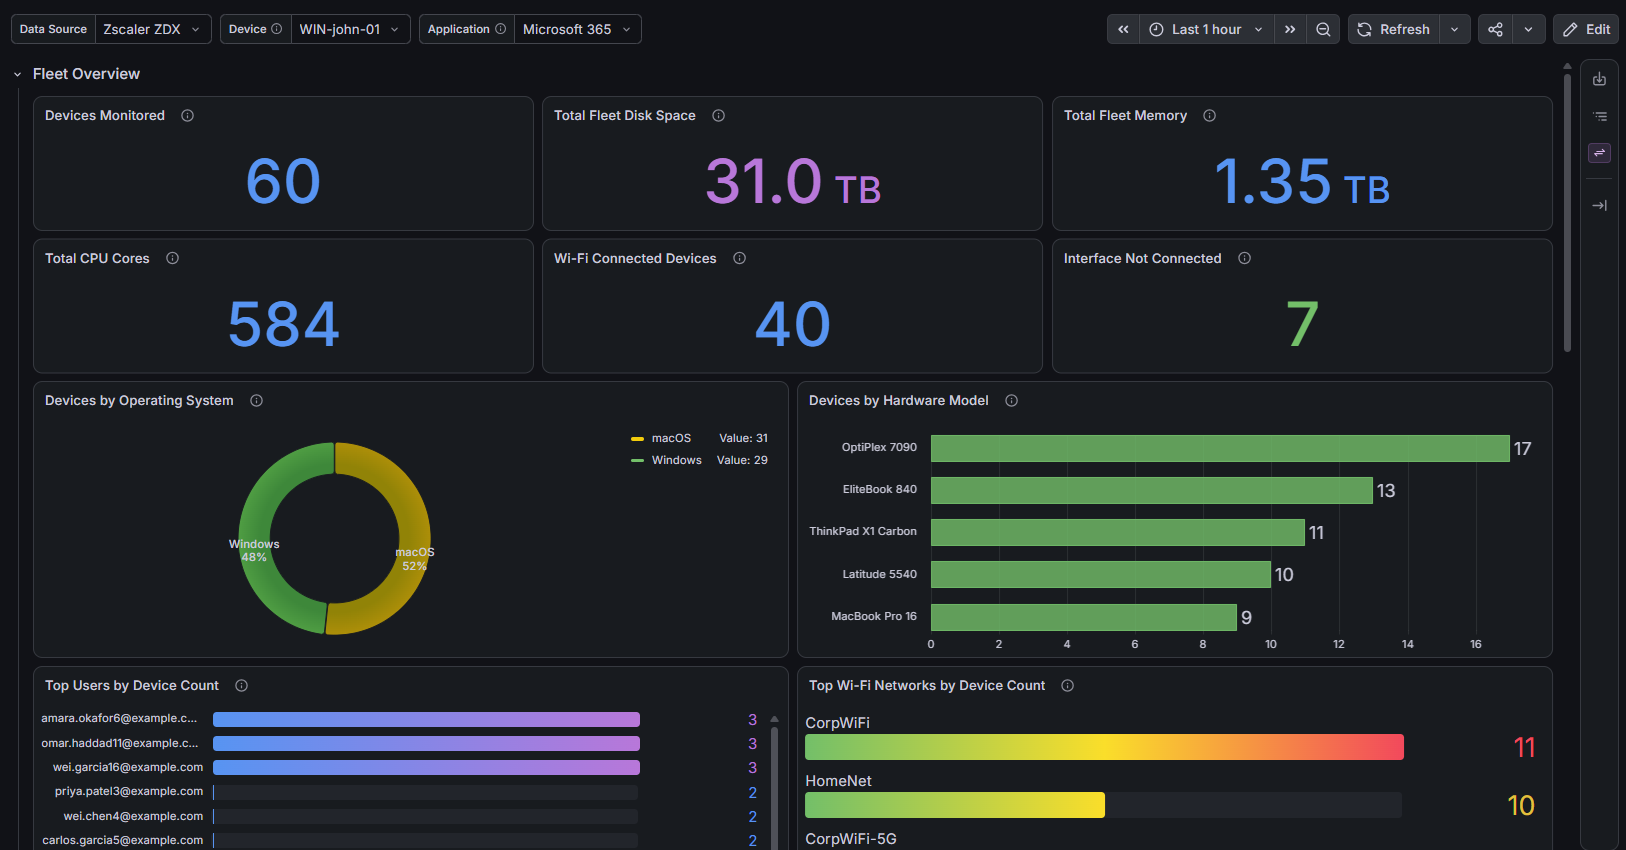Shift time range backward with double-left arrows
The image size is (1626, 850).
1123,29
